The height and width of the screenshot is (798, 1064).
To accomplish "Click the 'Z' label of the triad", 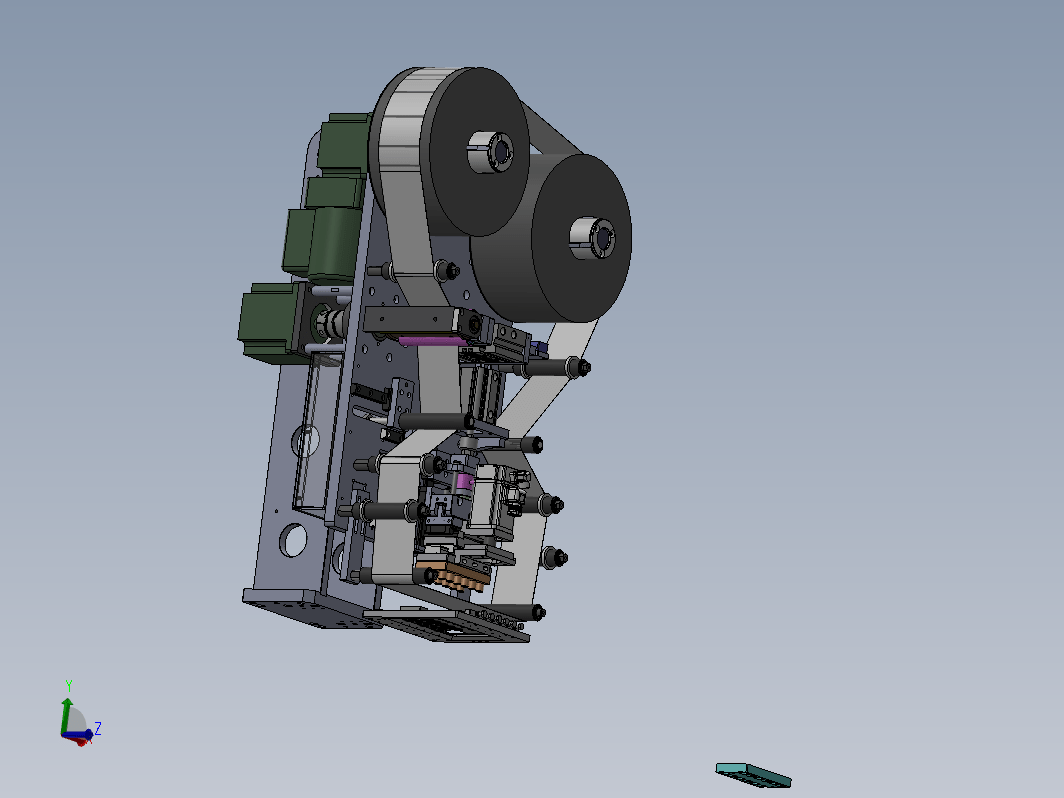I will point(98,729).
